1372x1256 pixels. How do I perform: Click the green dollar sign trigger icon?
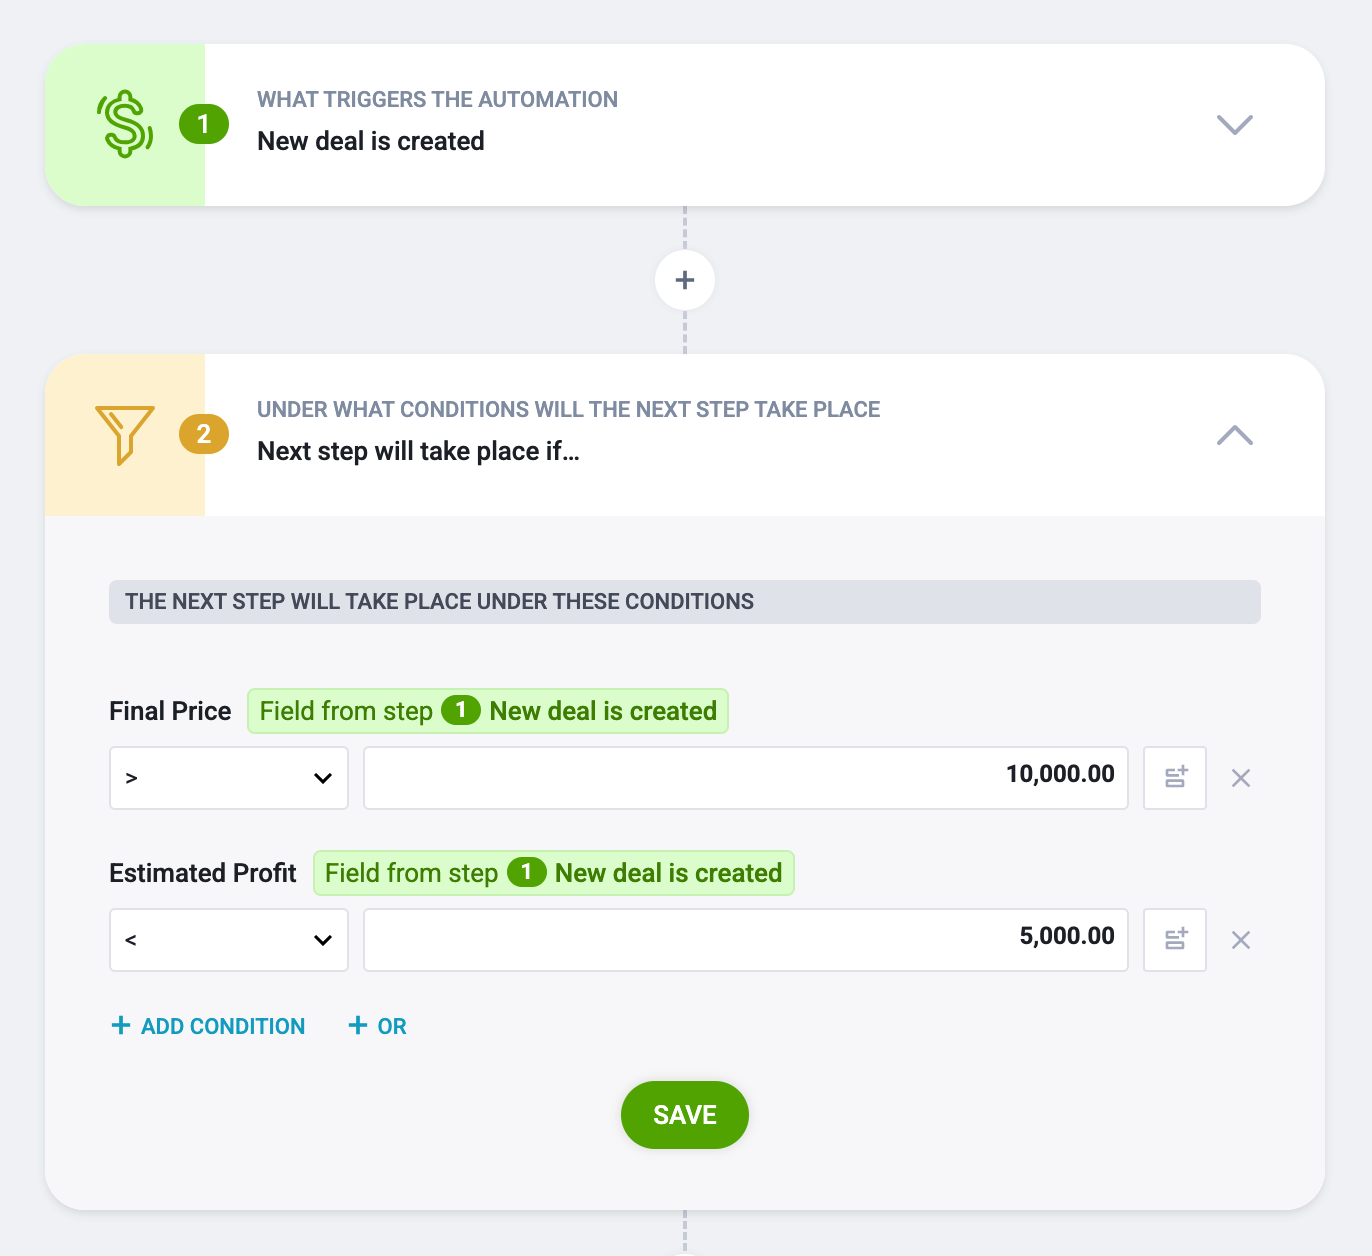125,124
